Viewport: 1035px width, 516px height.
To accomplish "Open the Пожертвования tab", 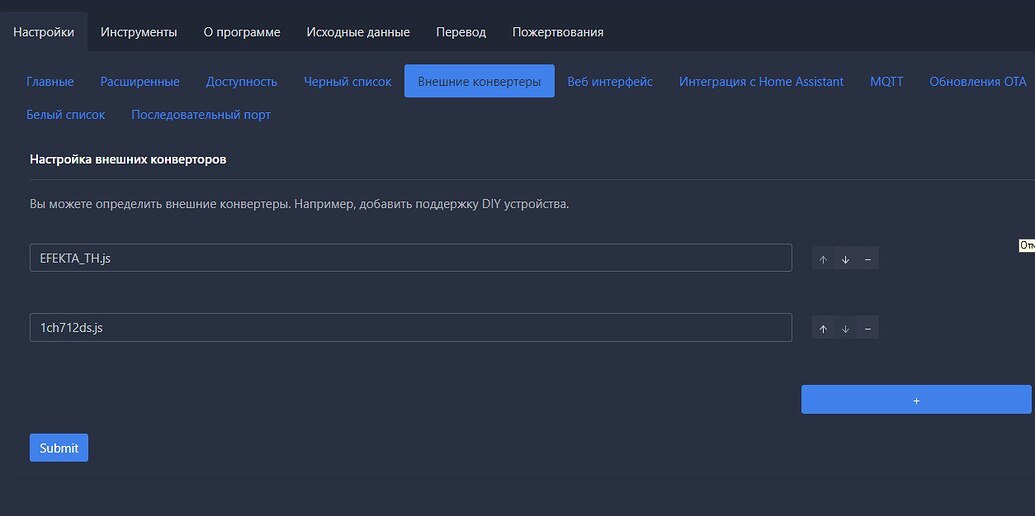I will pyautogui.click(x=558, y=32).
